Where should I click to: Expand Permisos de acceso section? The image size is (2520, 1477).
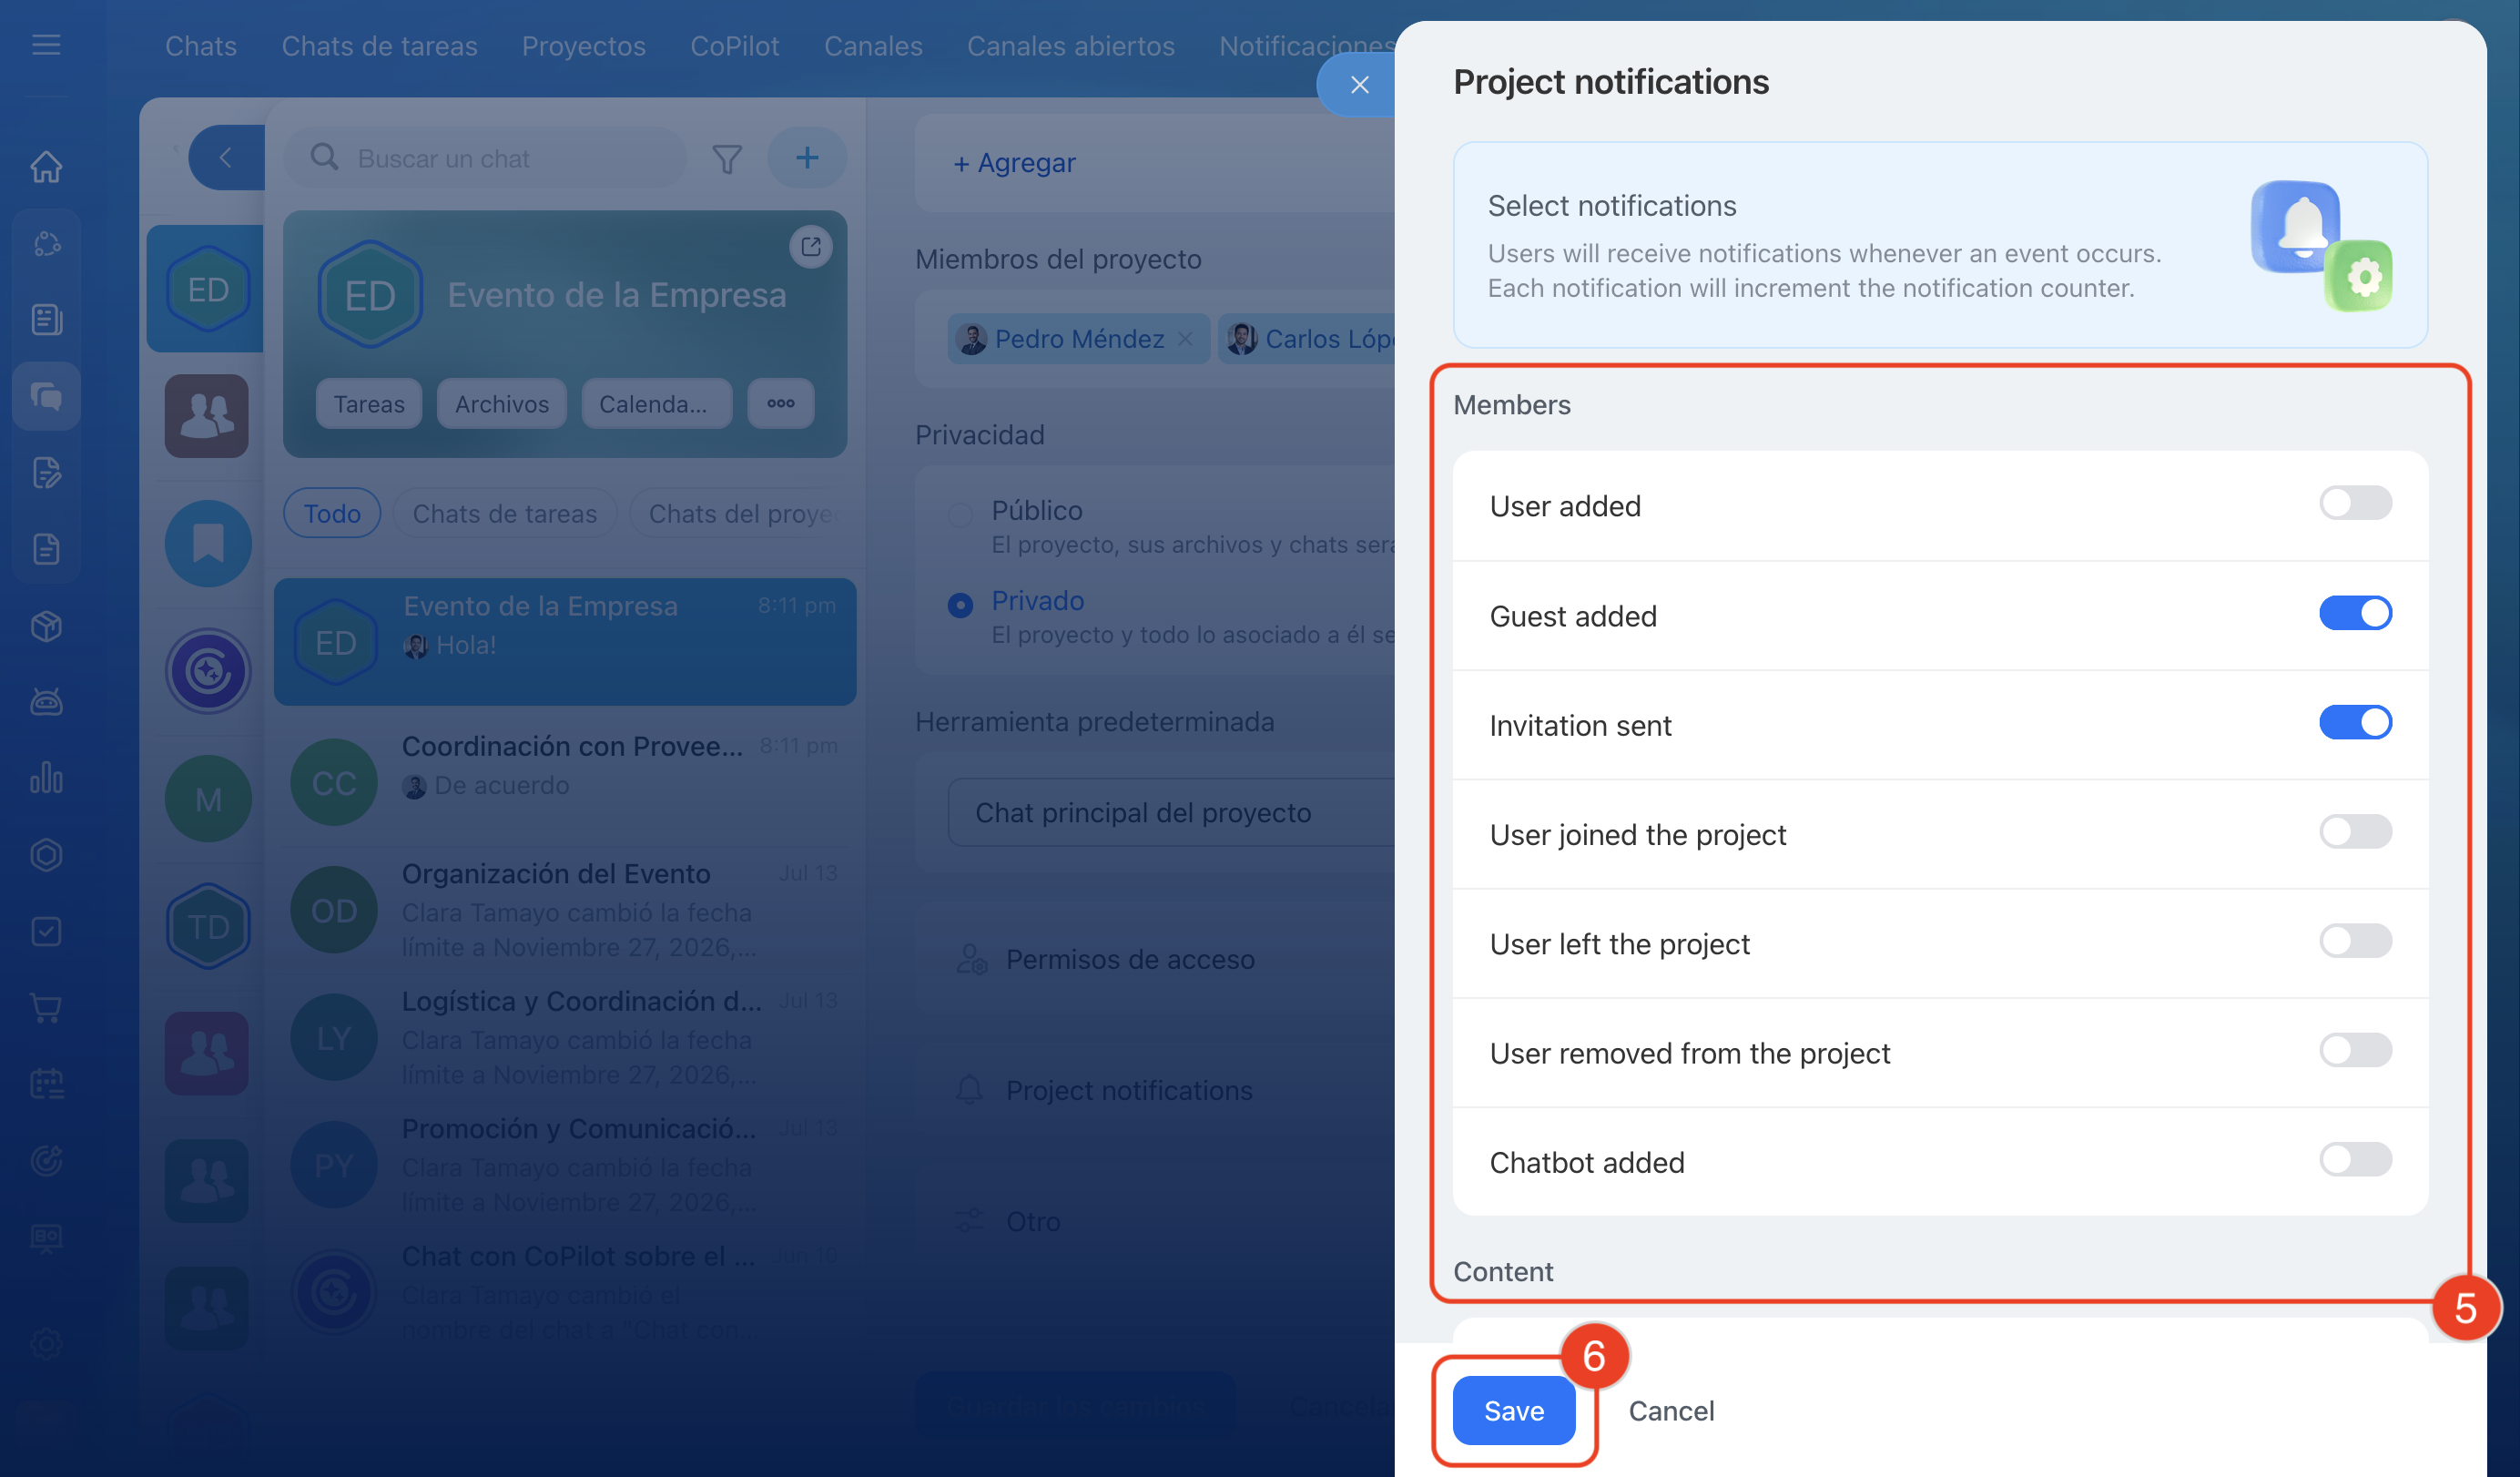(x=1130, y=960)
